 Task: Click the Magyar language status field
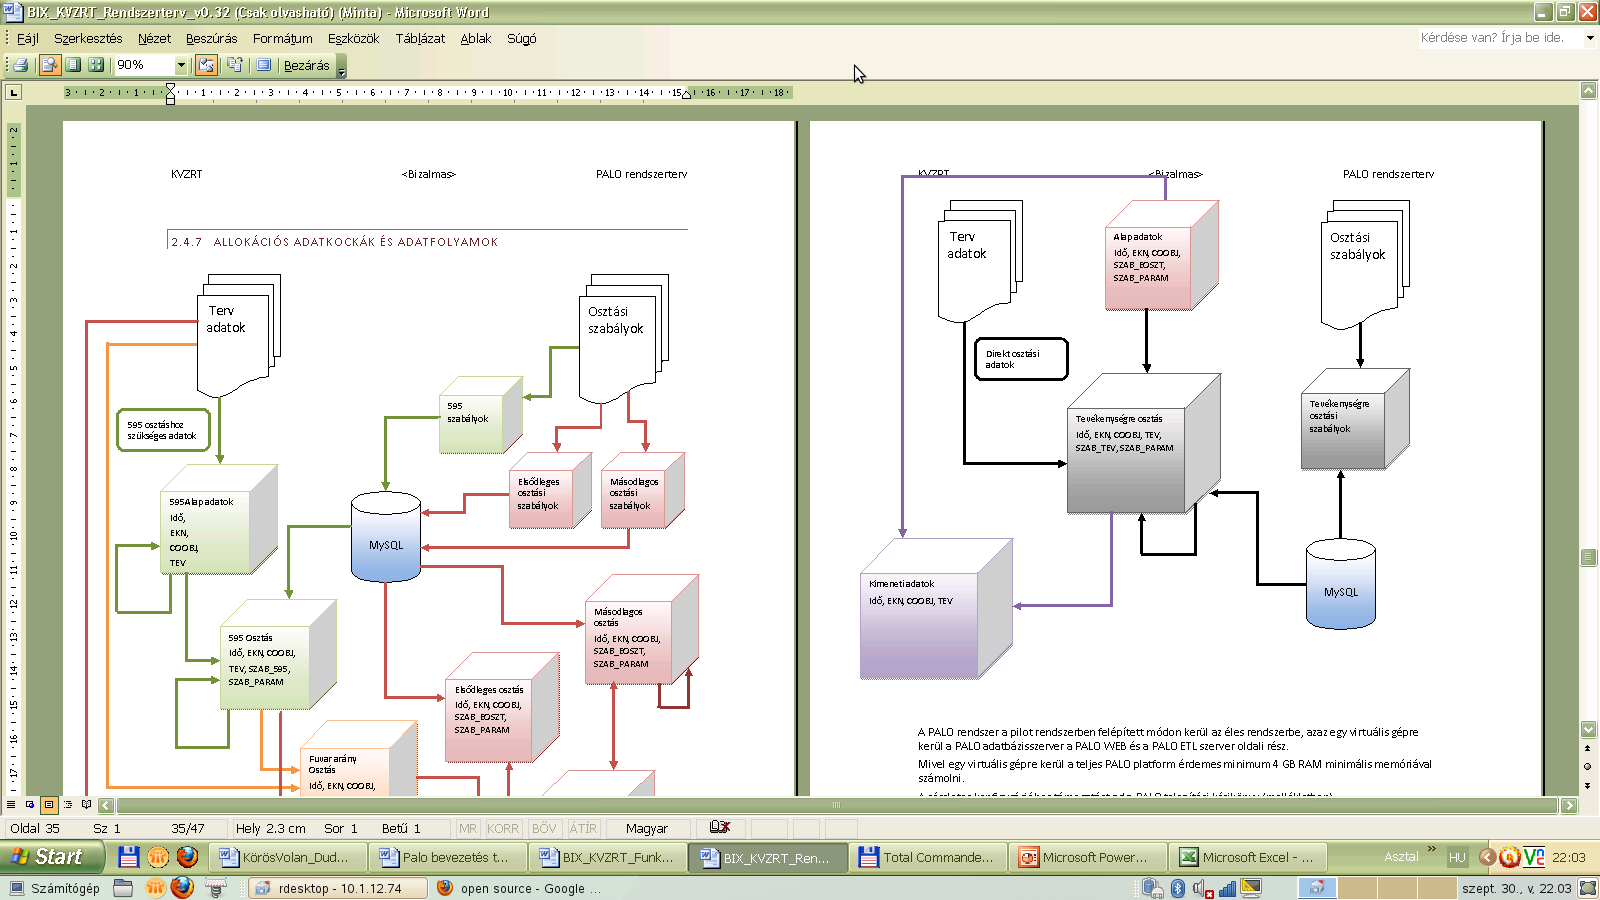(647, 828)
